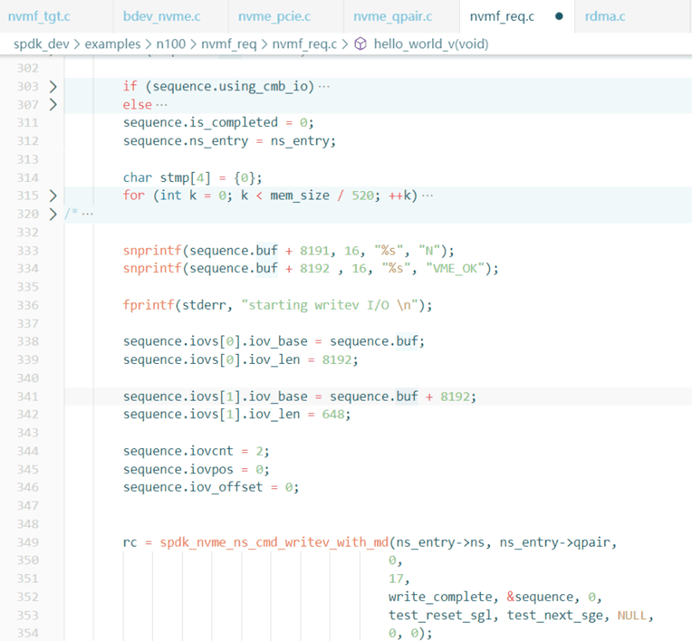Click ellipsis after the for loop header
692x641 pixels.
[427, 196]
